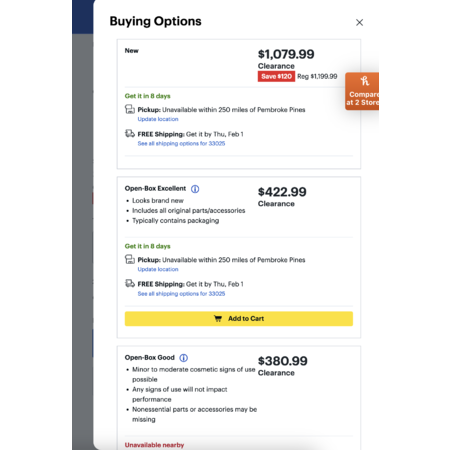Open Open-Box Excellent info icon

[195, 189]
